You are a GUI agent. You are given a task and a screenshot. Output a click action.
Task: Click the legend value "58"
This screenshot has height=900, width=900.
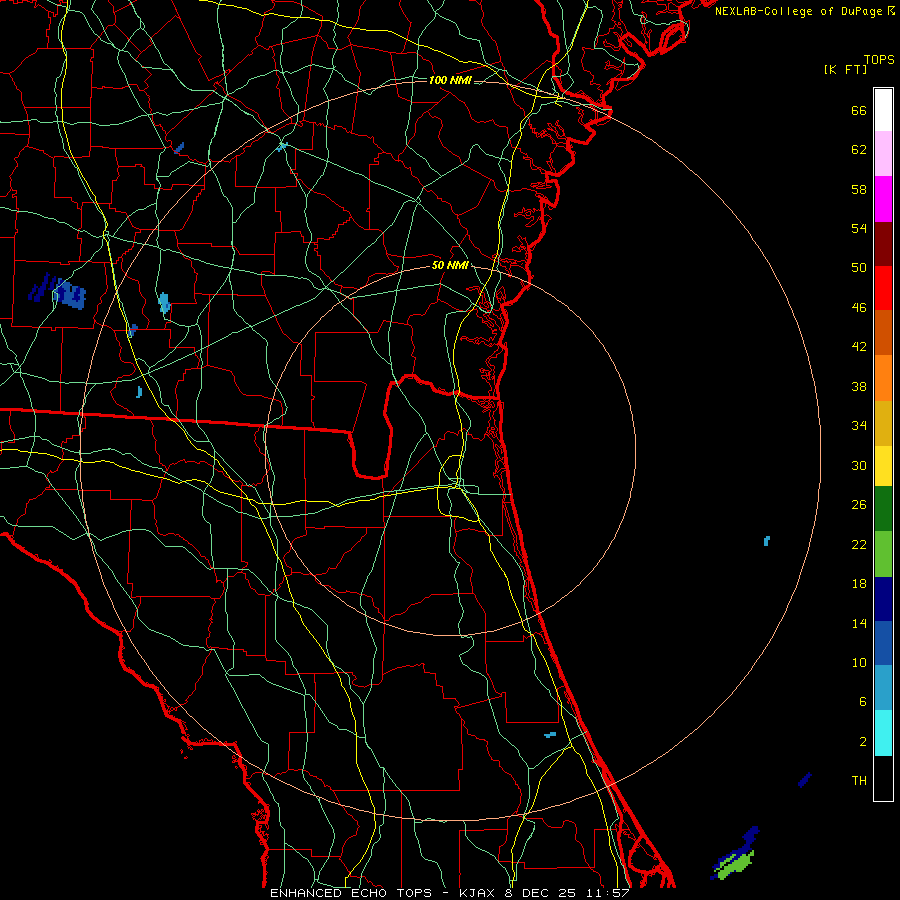point(859,189)
